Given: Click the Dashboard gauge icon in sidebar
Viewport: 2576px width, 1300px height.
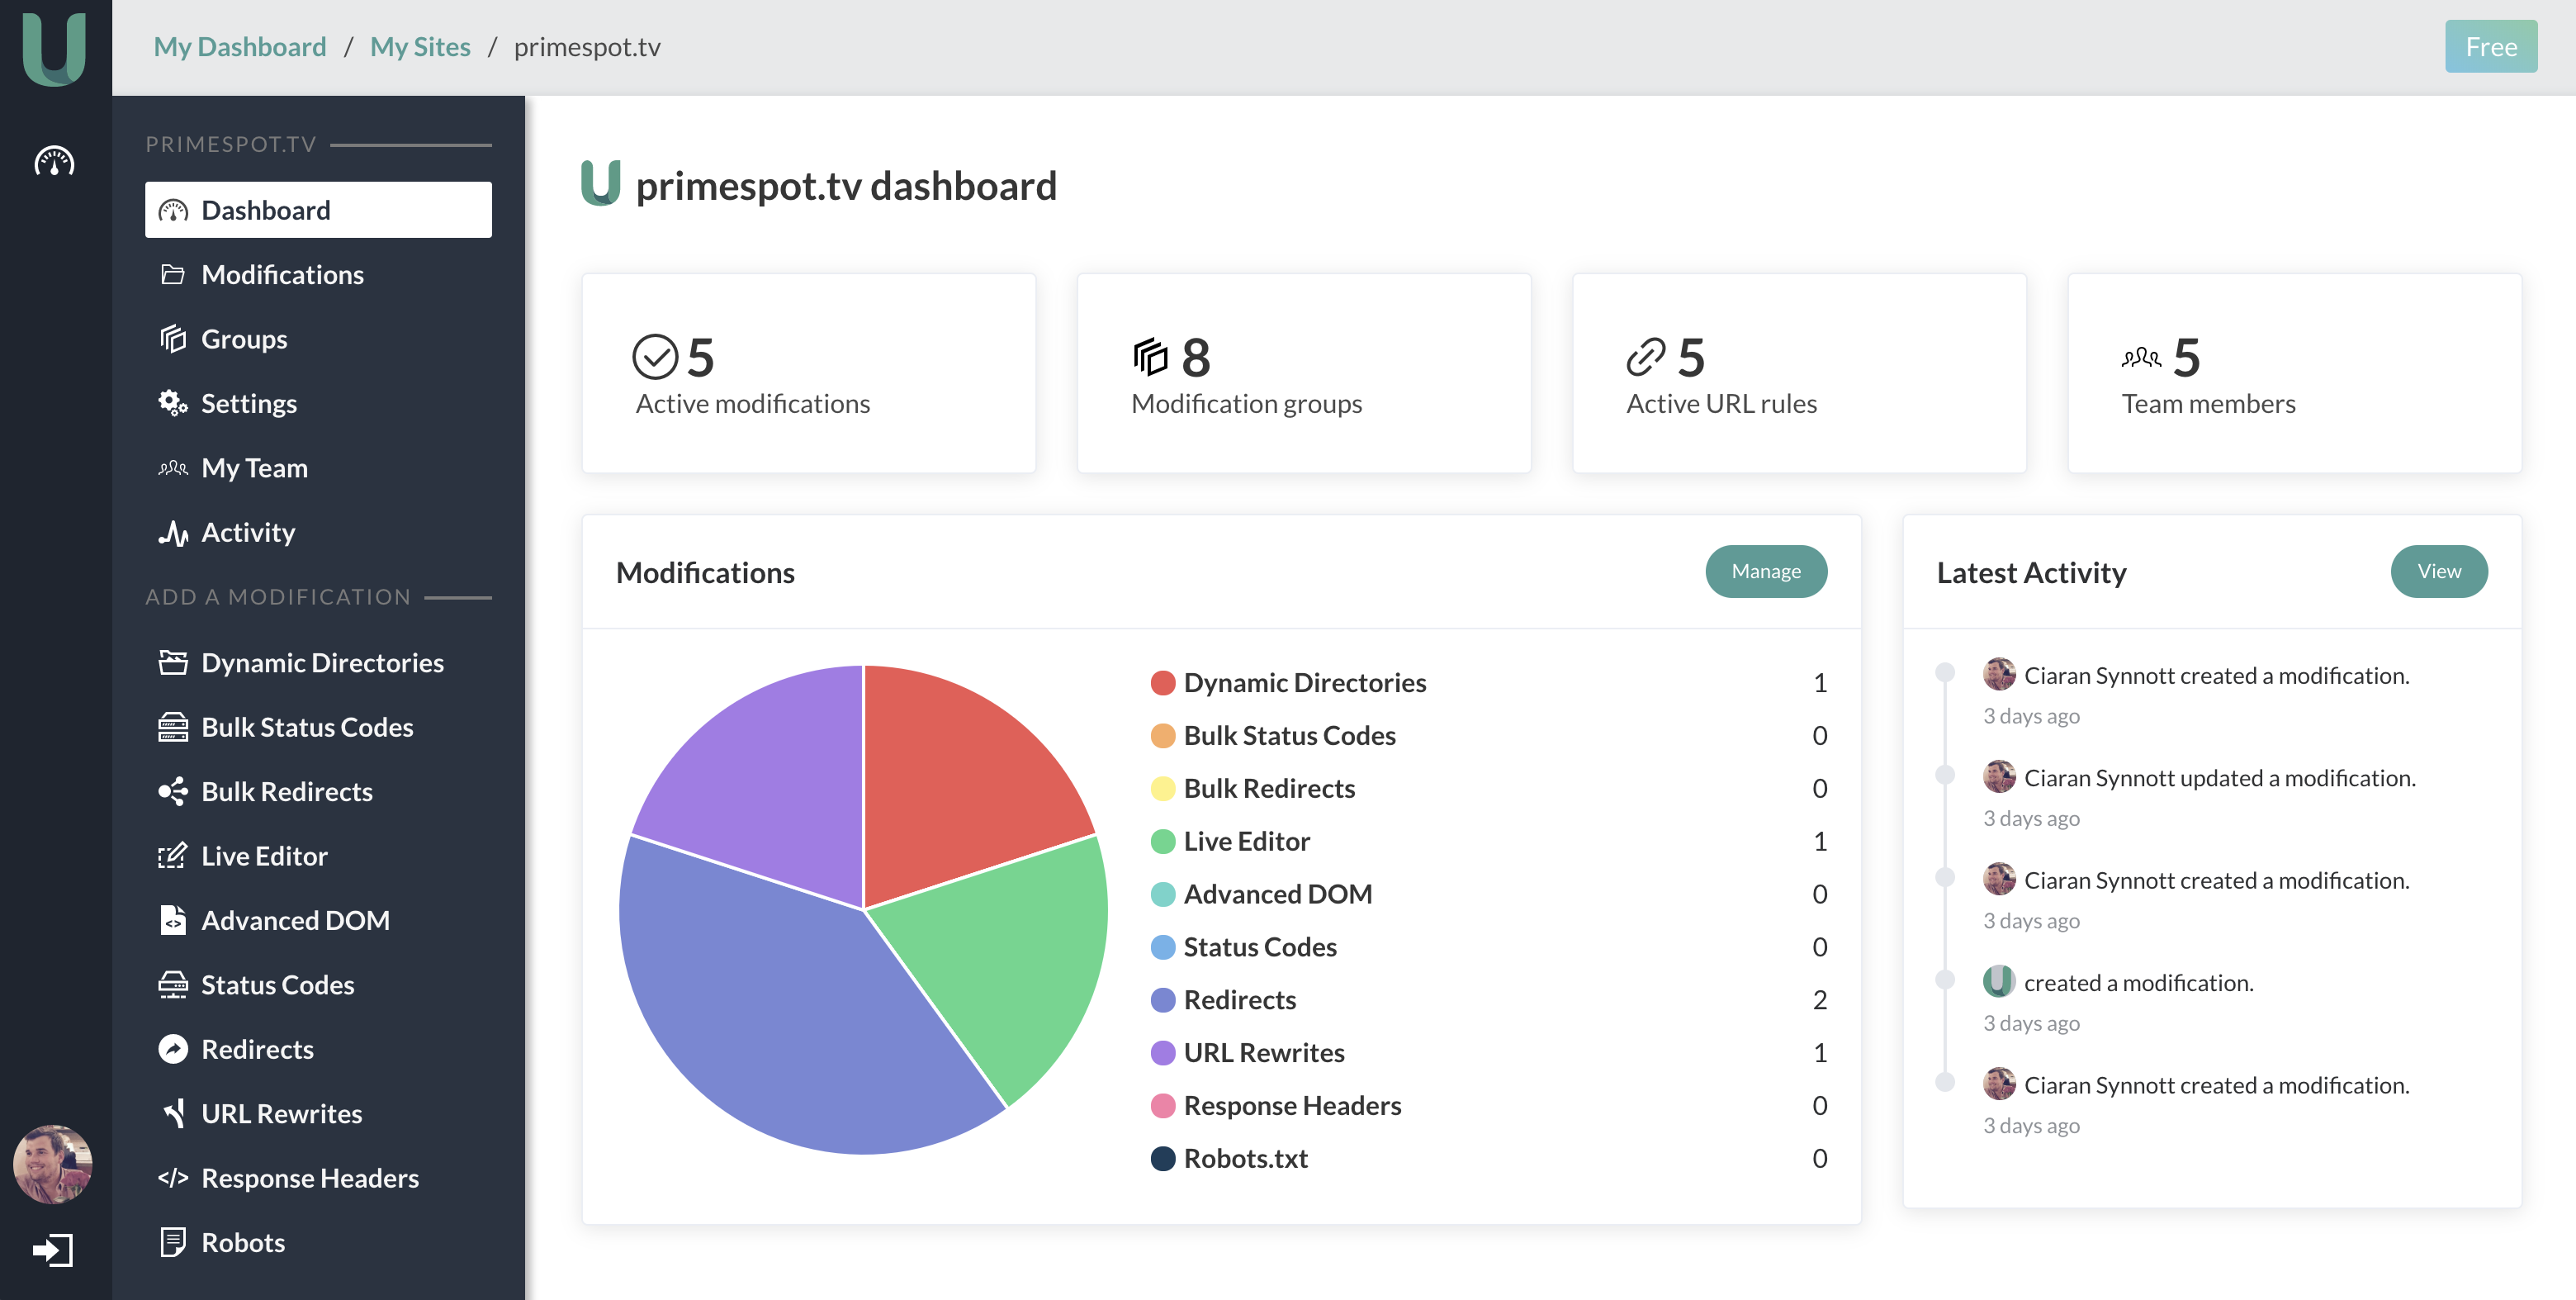Looking at the screenshot, I should coord(173,210).
